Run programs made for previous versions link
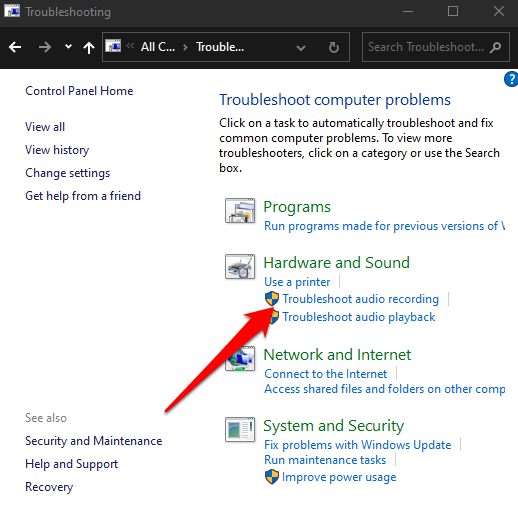Image resolution: width=518 pixels, height=505 pixels. click(385, 226)
